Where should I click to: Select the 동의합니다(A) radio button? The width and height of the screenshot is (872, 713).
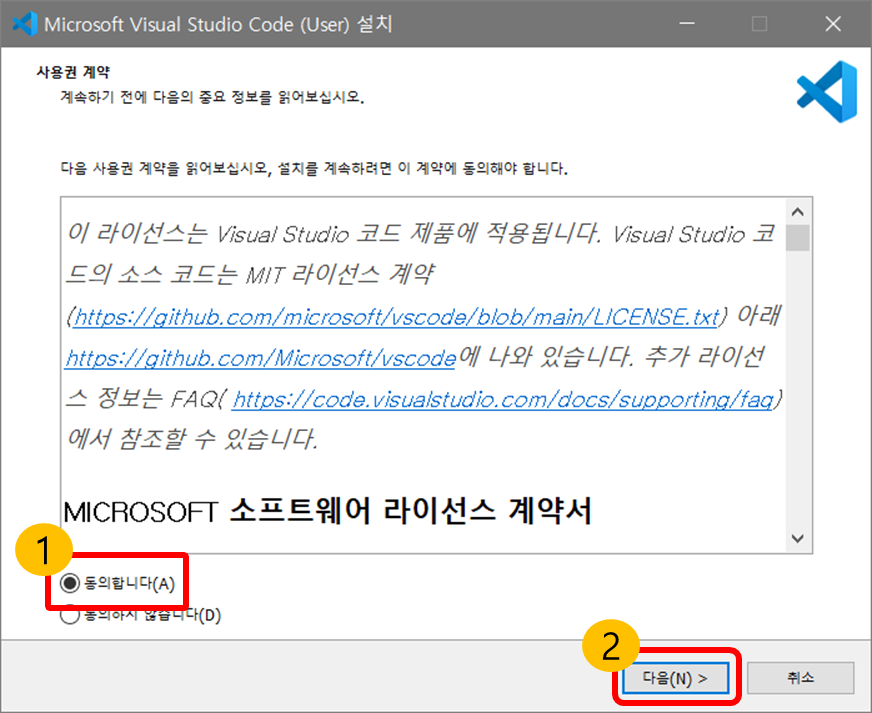pos(70,583)
